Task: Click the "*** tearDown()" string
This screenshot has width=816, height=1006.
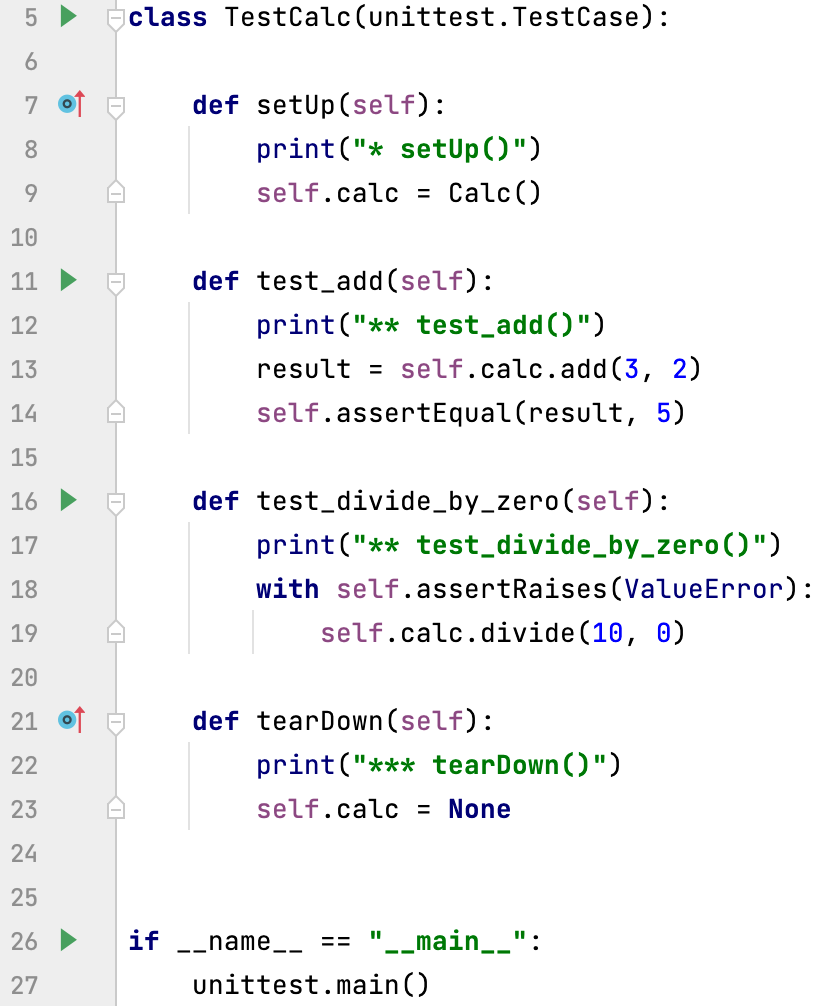Action: [x=479, y=765]
